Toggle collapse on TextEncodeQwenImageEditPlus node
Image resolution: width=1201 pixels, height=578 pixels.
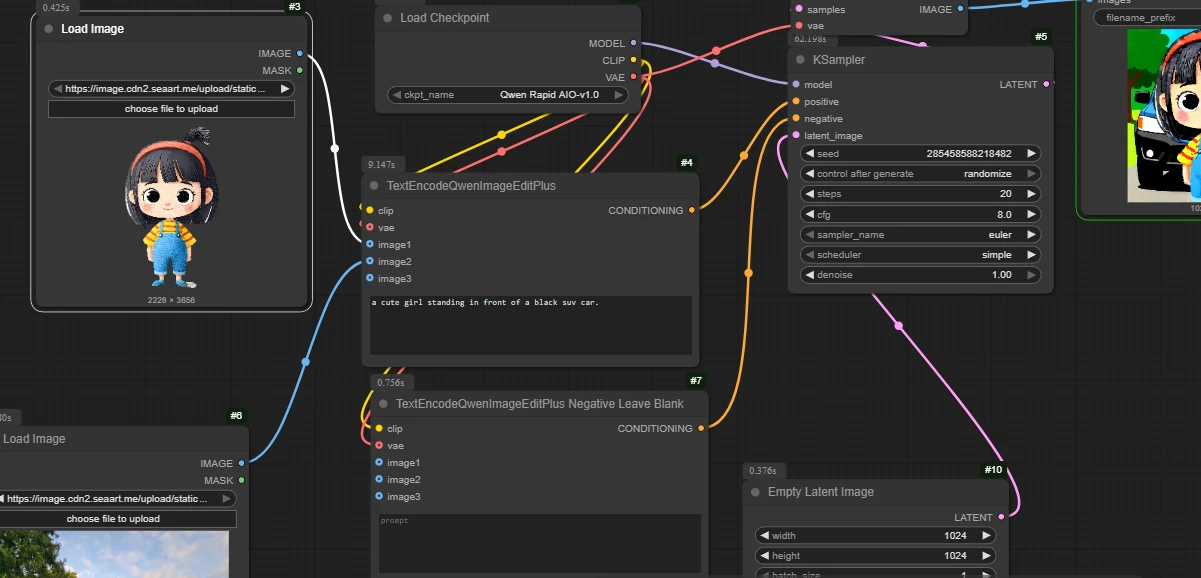(373, 186)
